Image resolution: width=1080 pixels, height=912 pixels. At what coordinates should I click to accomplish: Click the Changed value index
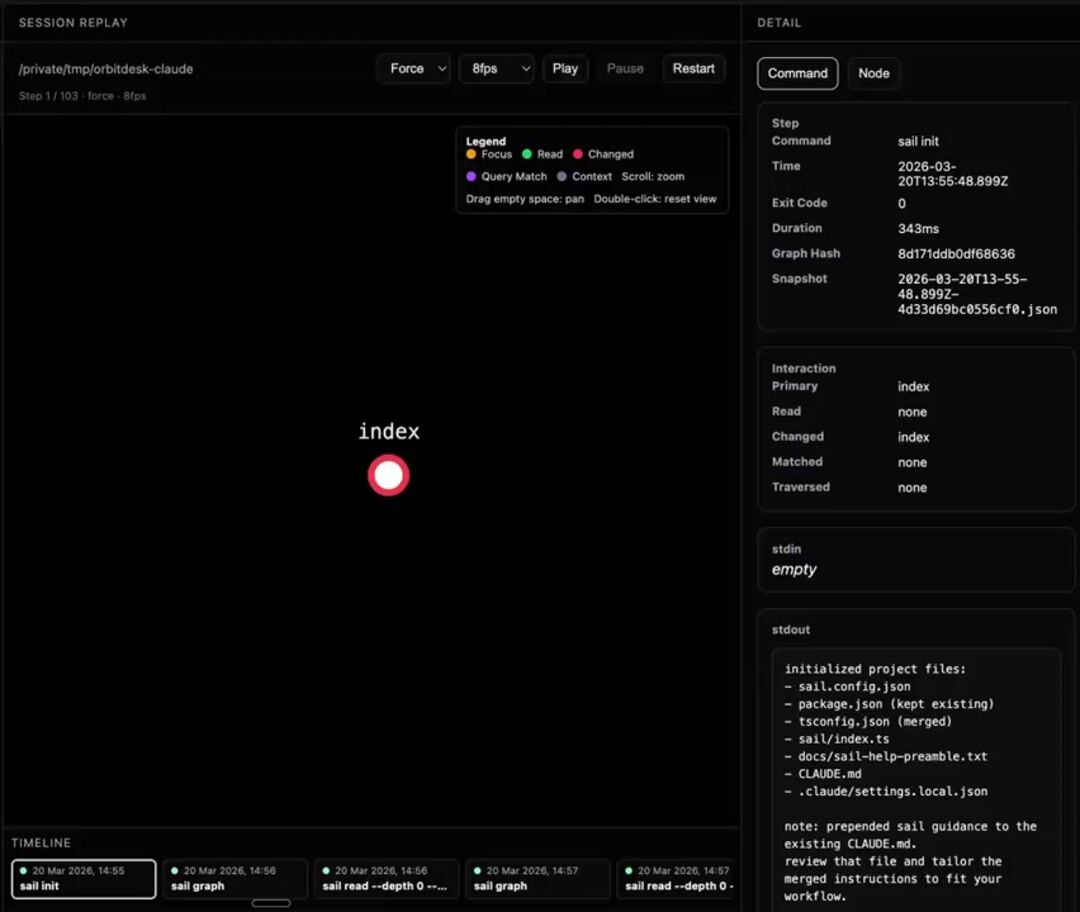[x=913, y=437]
